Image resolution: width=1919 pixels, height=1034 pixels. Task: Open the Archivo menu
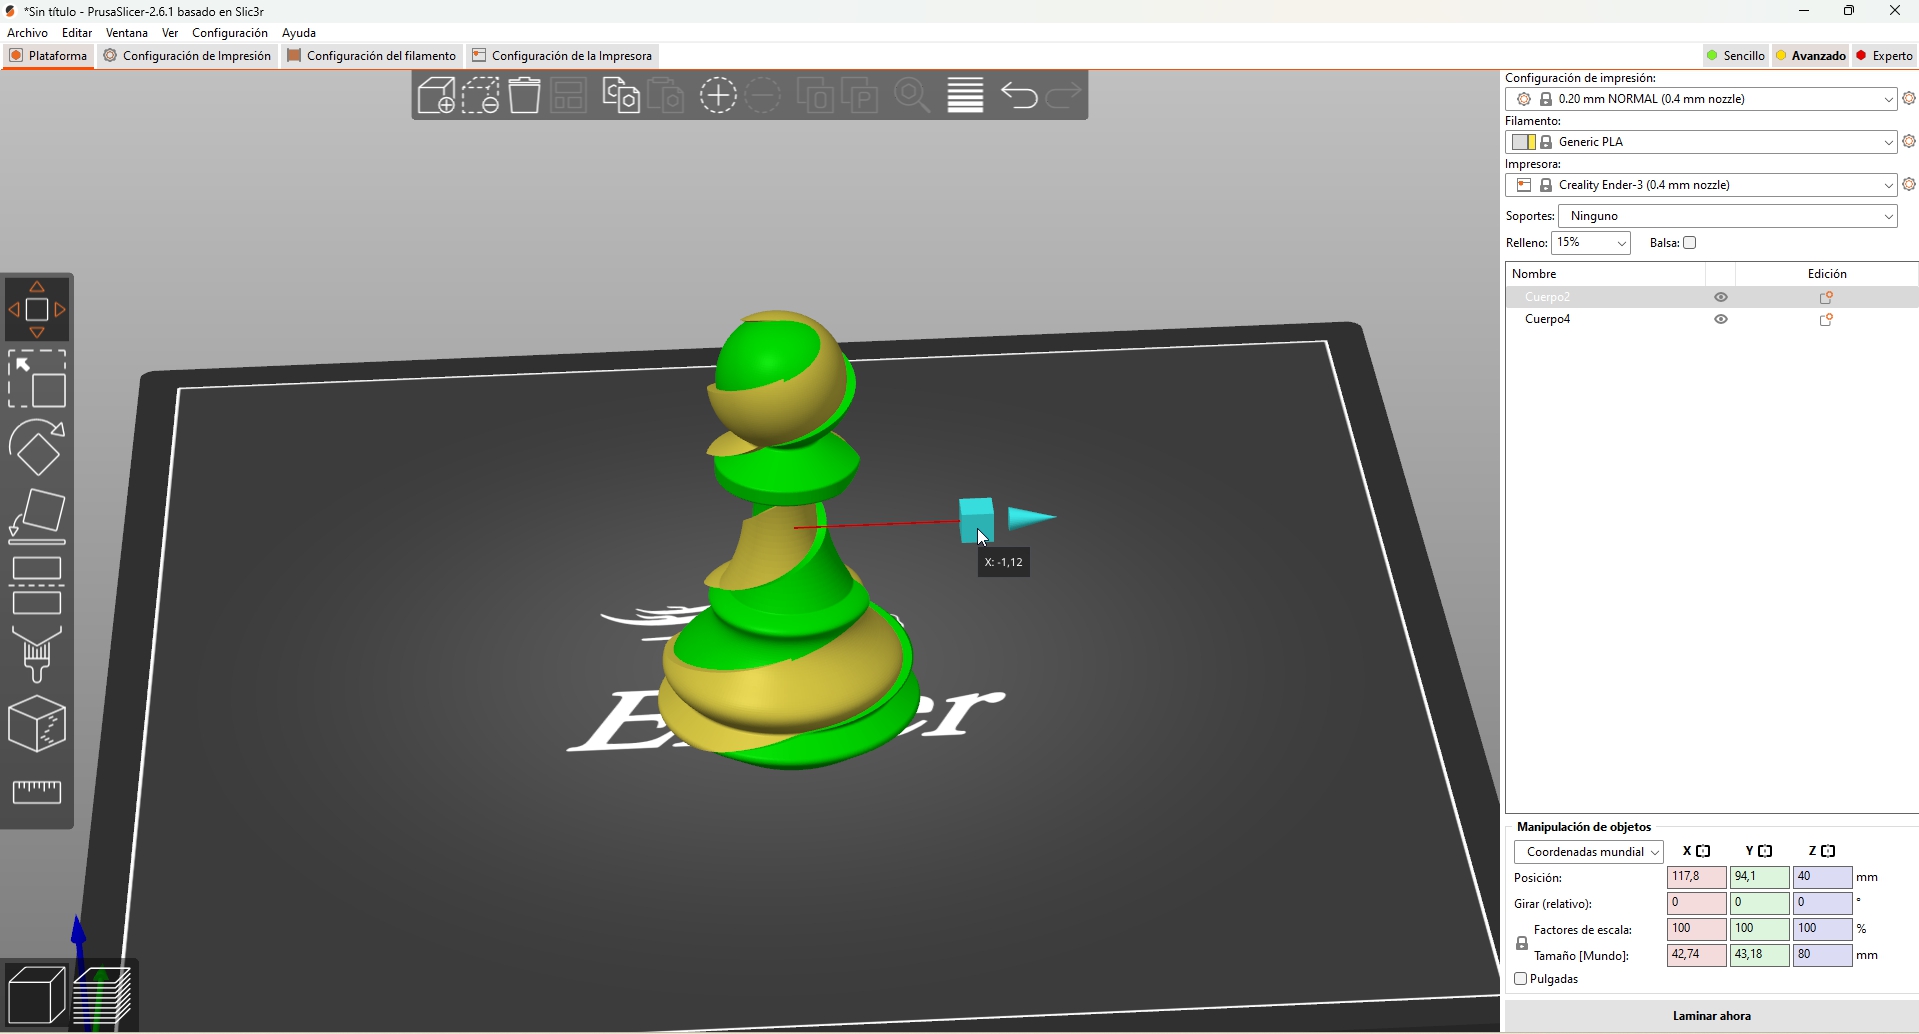point(28,33)
